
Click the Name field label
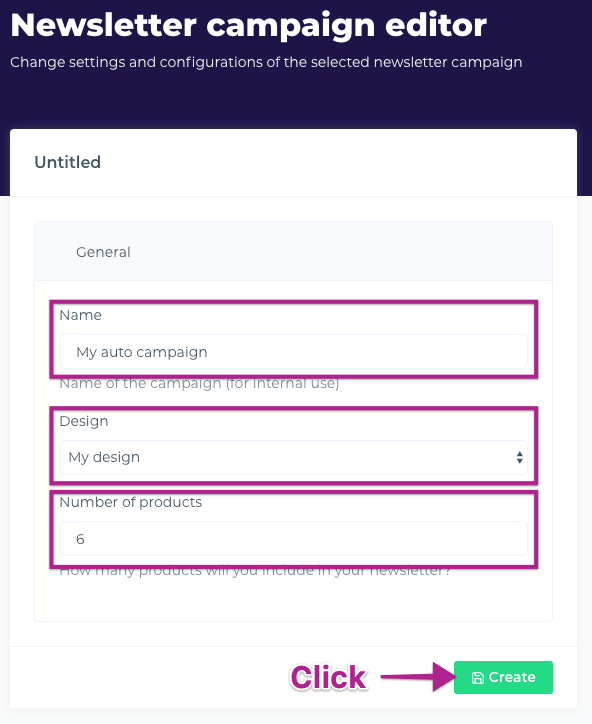(x=80, y=315)
